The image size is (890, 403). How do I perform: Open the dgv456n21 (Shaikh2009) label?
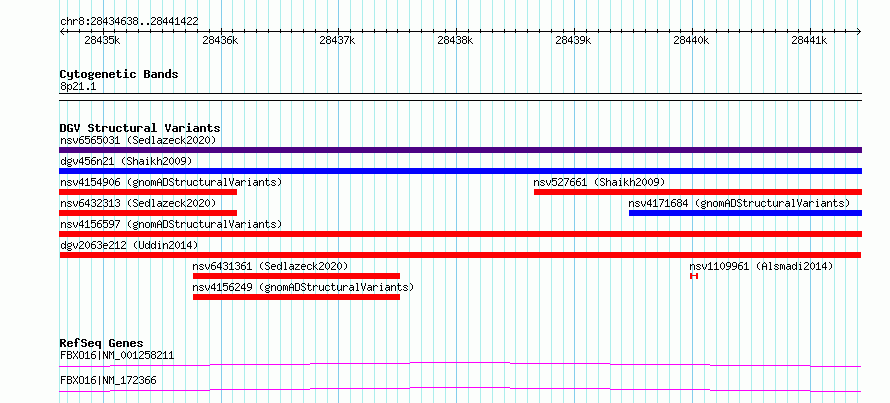(x=126, y=161)
